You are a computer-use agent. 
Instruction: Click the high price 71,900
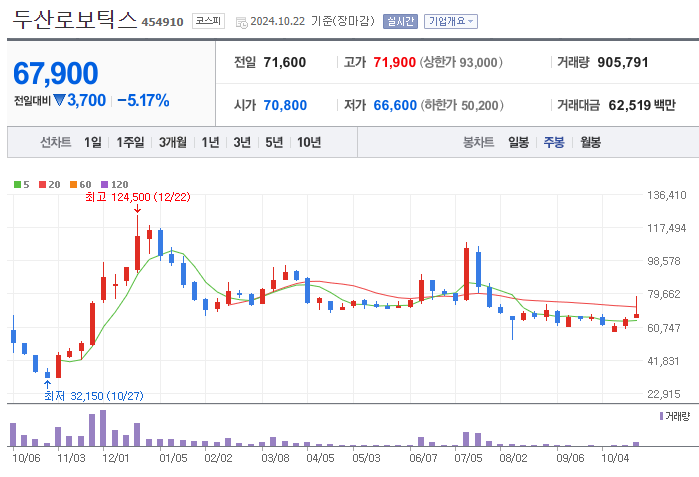click(x=395, y=62)
